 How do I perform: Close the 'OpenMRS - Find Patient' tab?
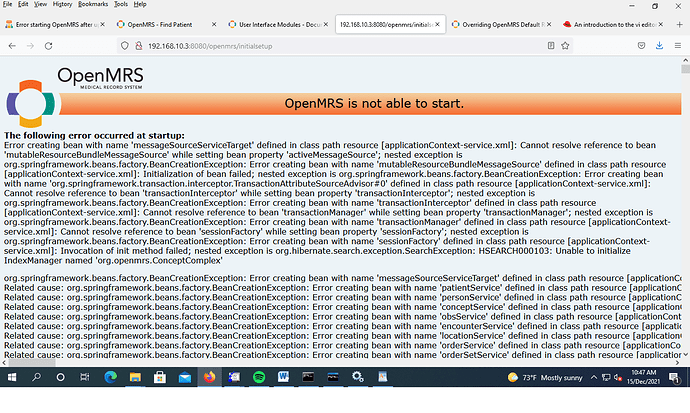(x=214, y=24)
